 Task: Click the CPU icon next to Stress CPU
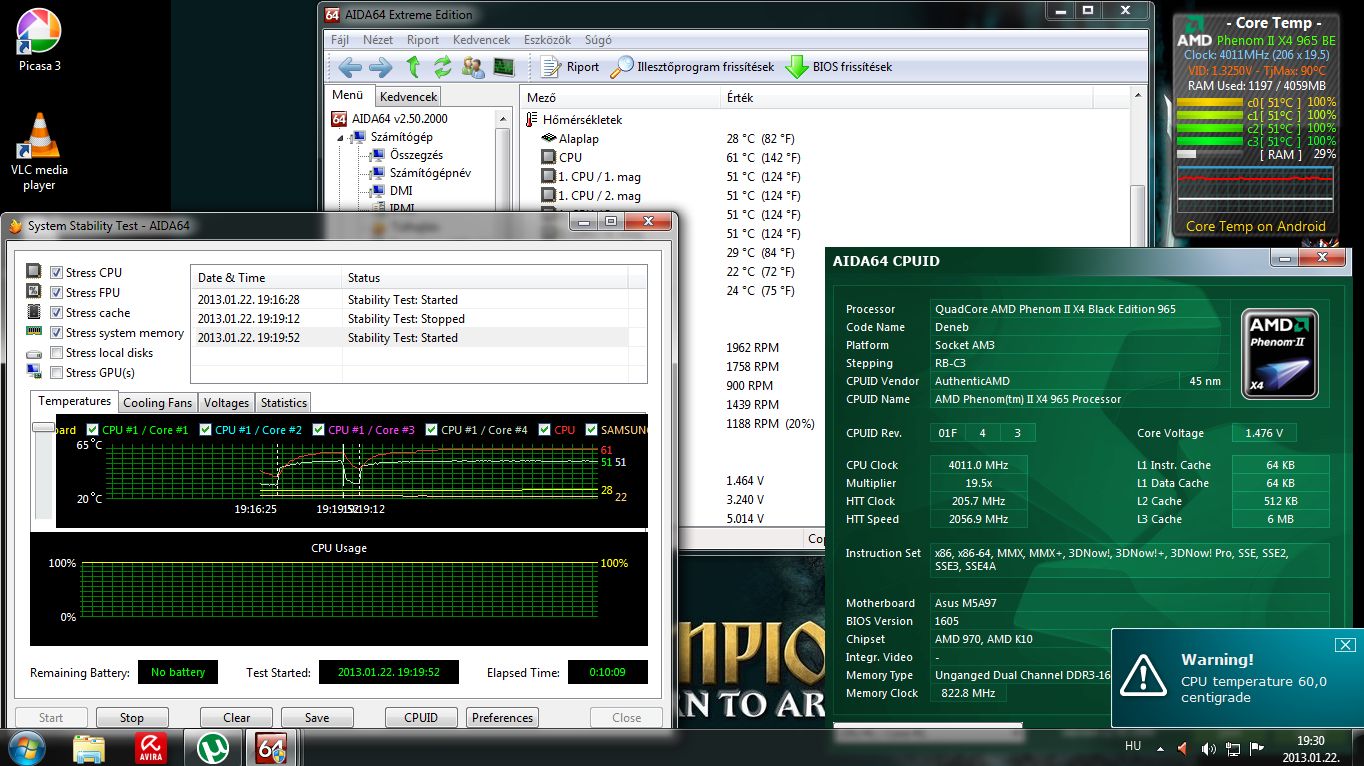point(34,272)
